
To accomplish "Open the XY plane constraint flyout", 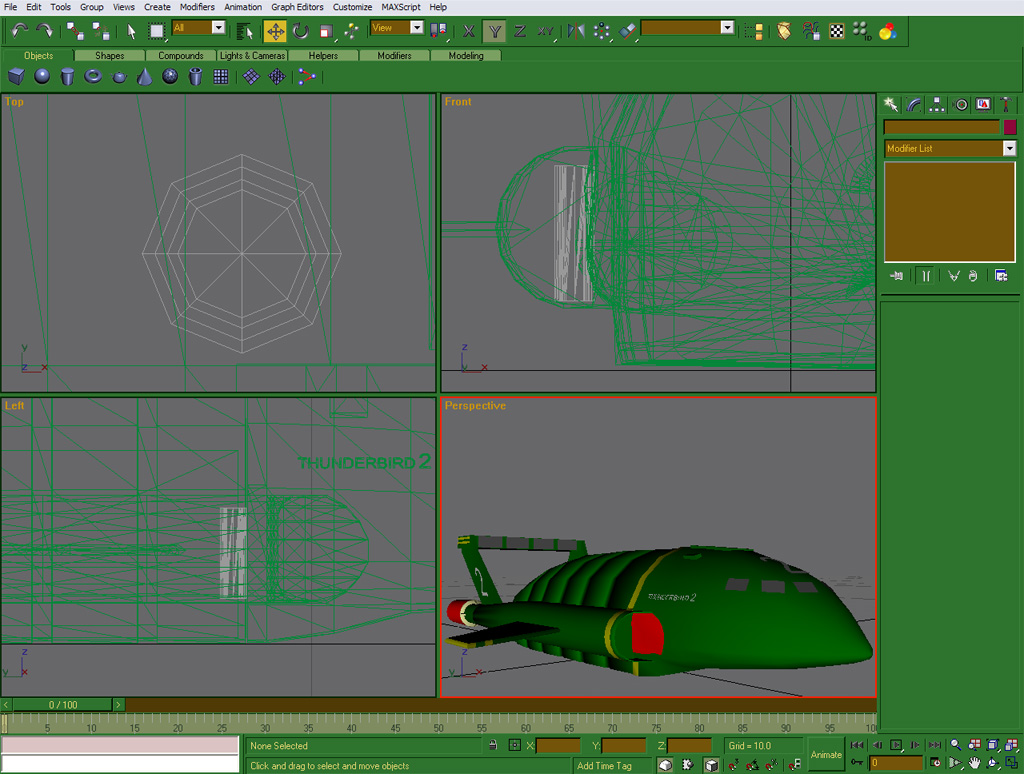I will tap(546, 31).
